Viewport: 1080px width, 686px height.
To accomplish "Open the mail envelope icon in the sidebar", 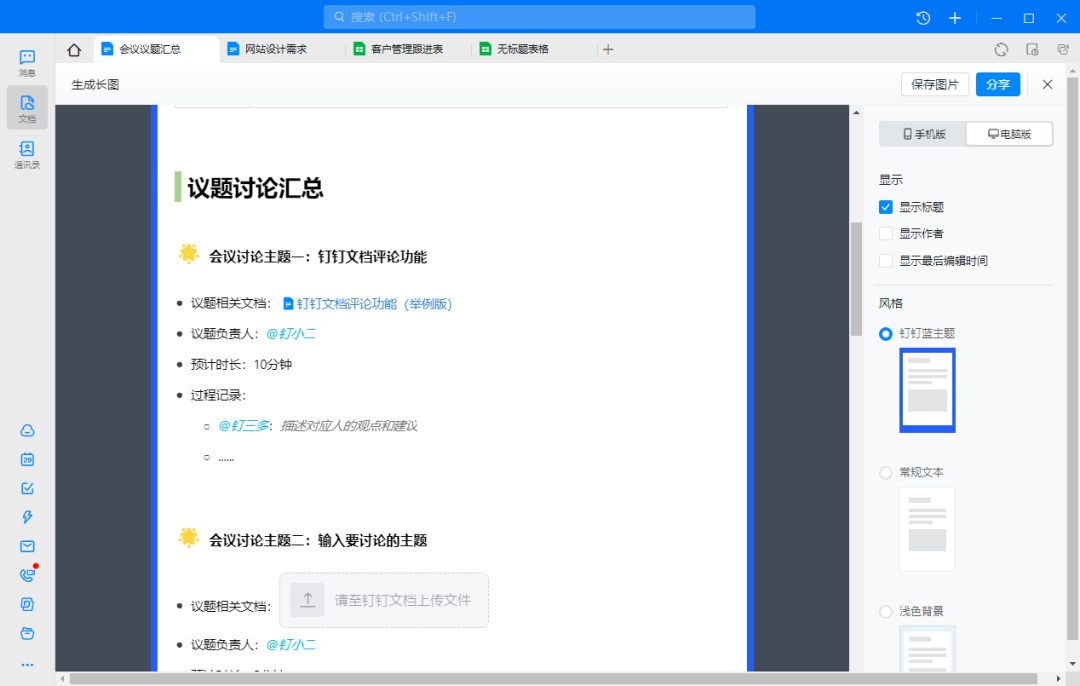I will (x=27, y=546).
